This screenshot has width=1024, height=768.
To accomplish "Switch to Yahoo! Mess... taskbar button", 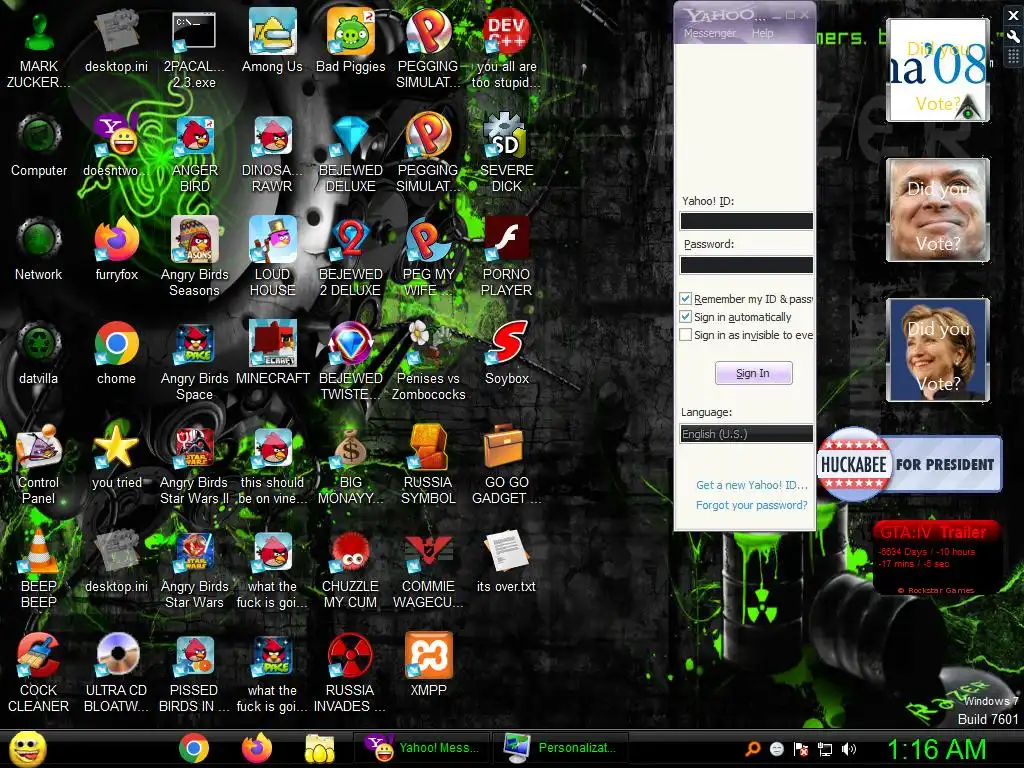I will [423, 748].
